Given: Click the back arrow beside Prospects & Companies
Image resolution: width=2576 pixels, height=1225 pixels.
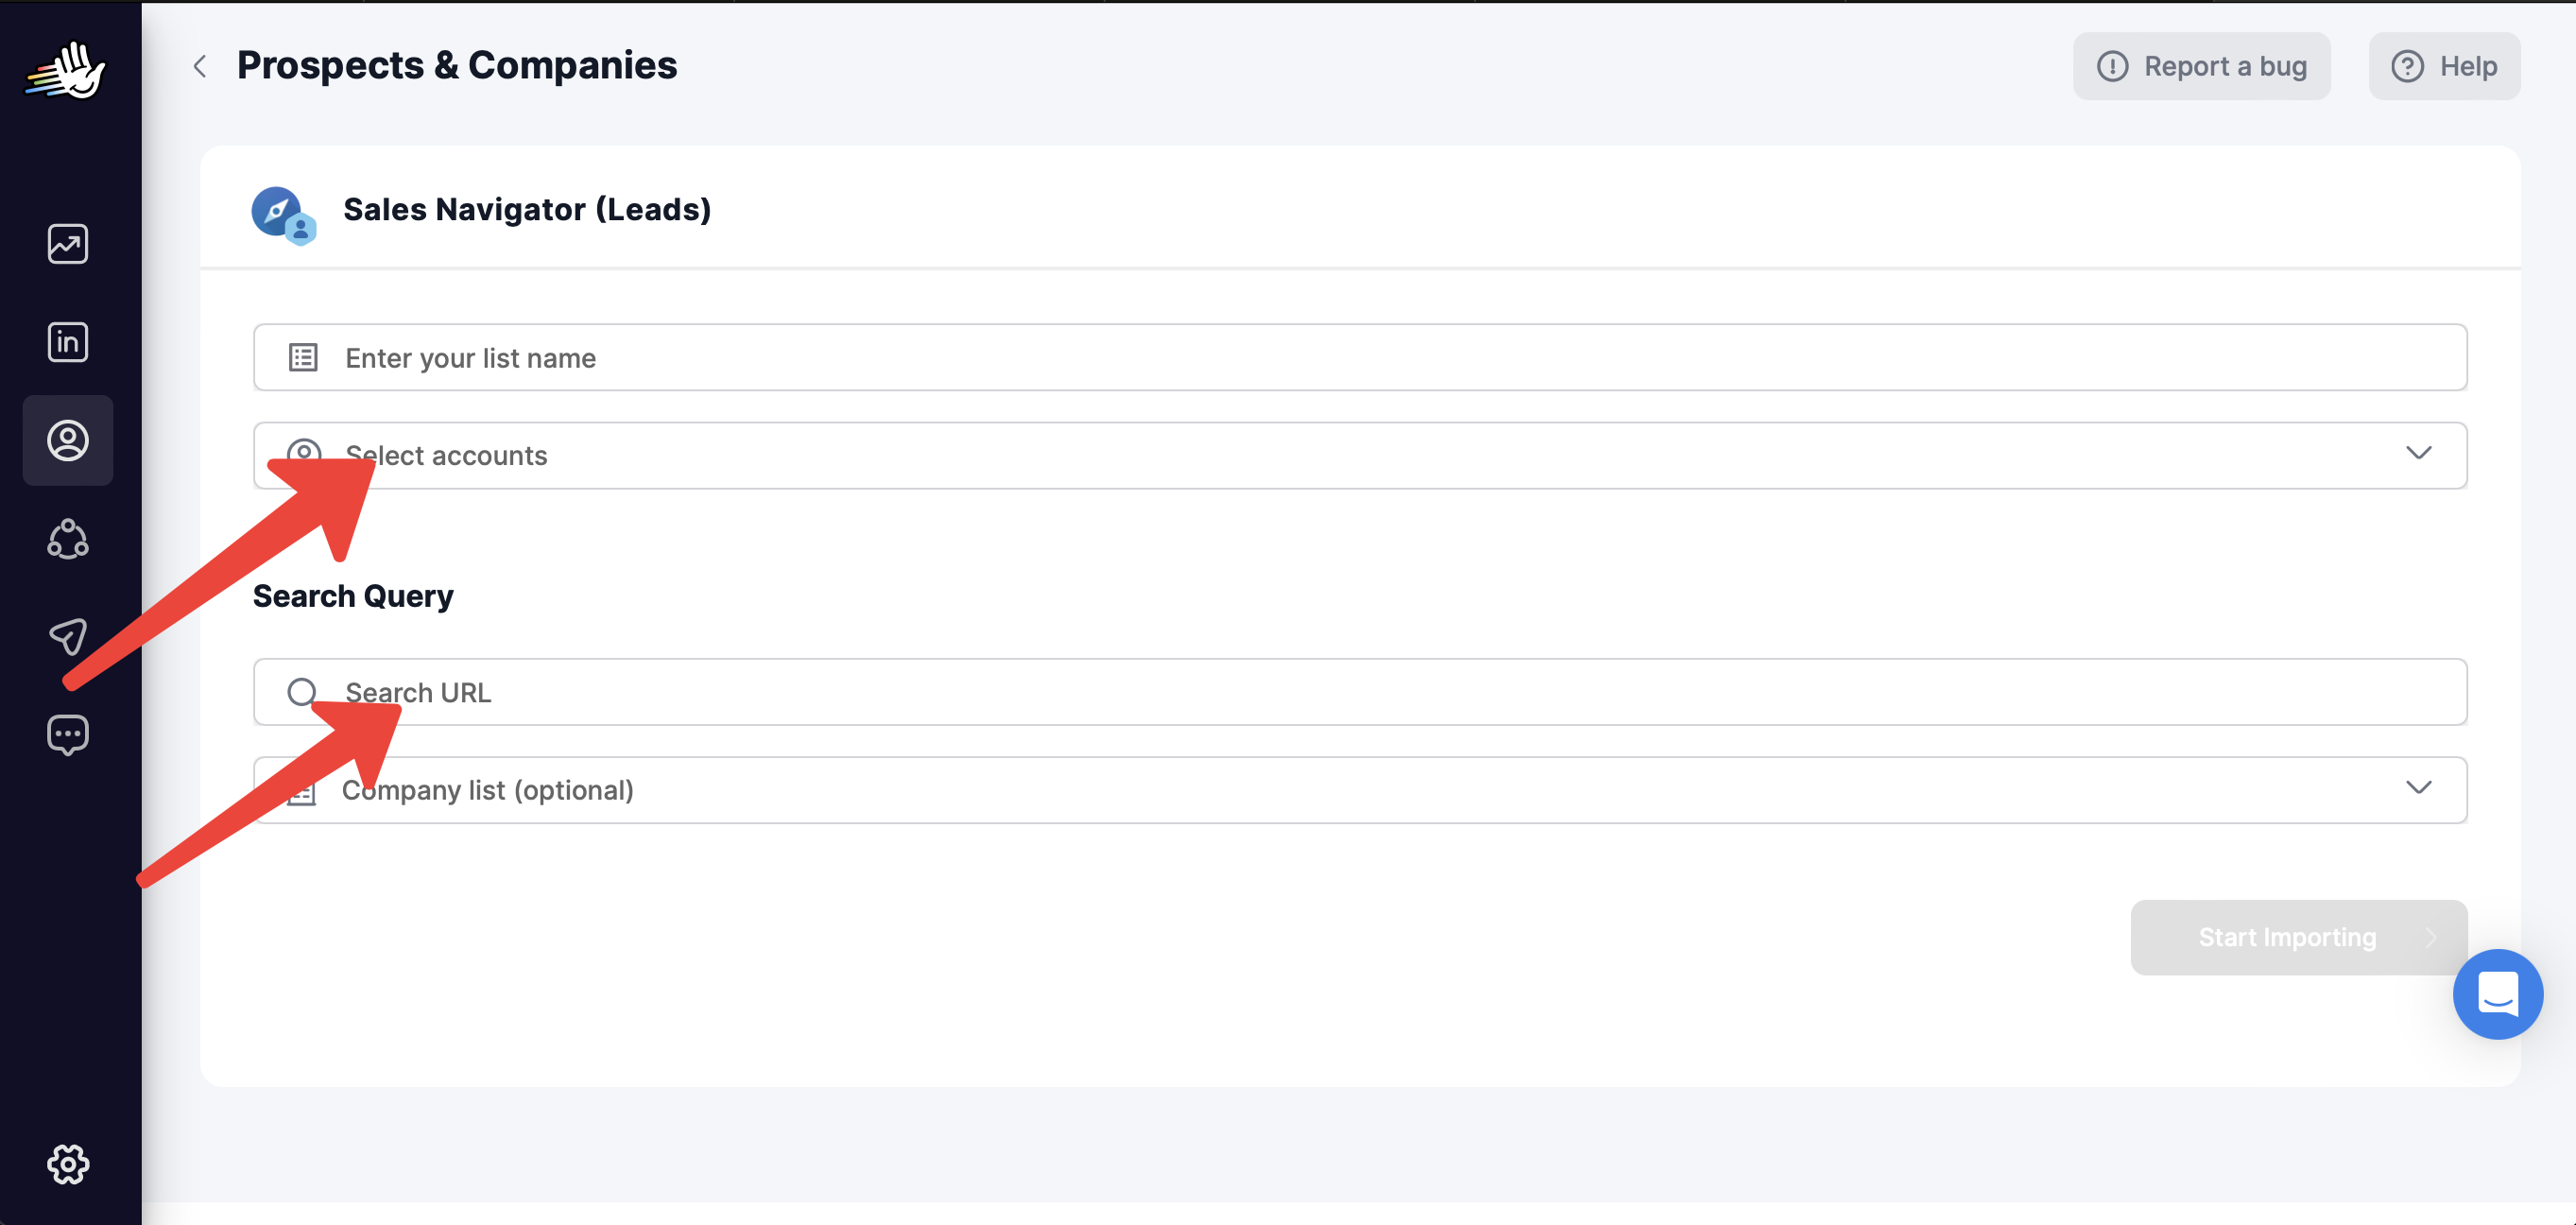Looking at the screenshot, I should click(x=200, y=66).
